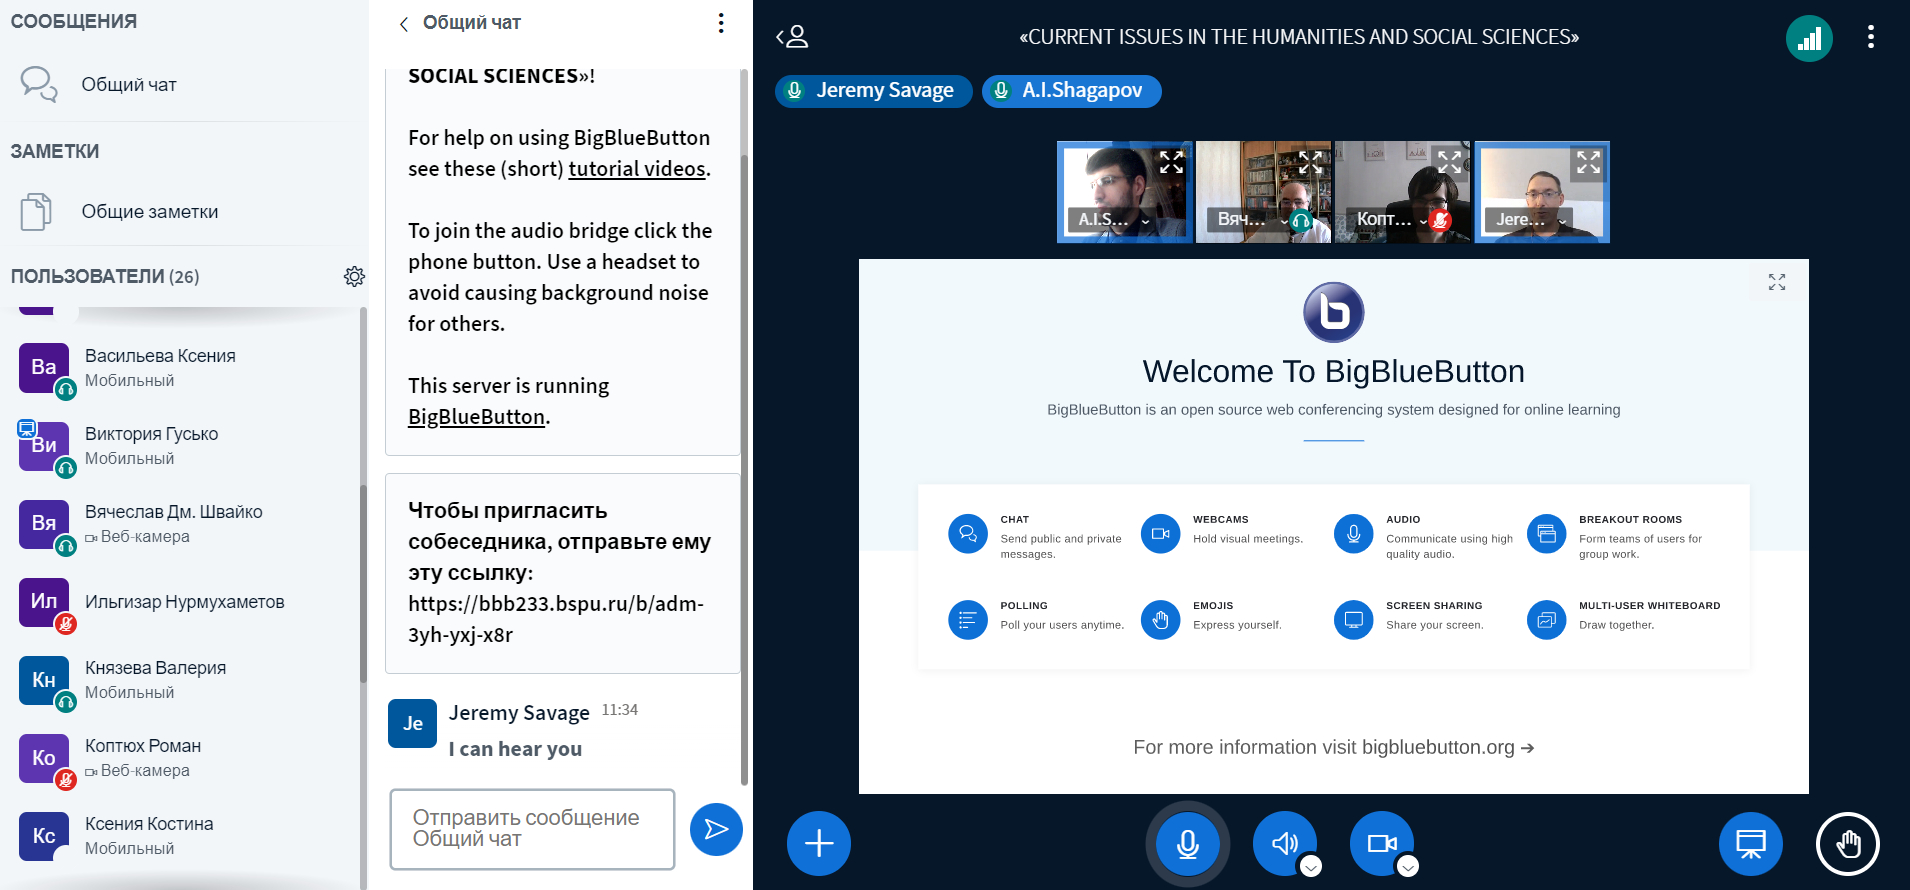Click the BigBlueButton link in chat
This screenshot has height=890, width=1910.
point(476,417)
